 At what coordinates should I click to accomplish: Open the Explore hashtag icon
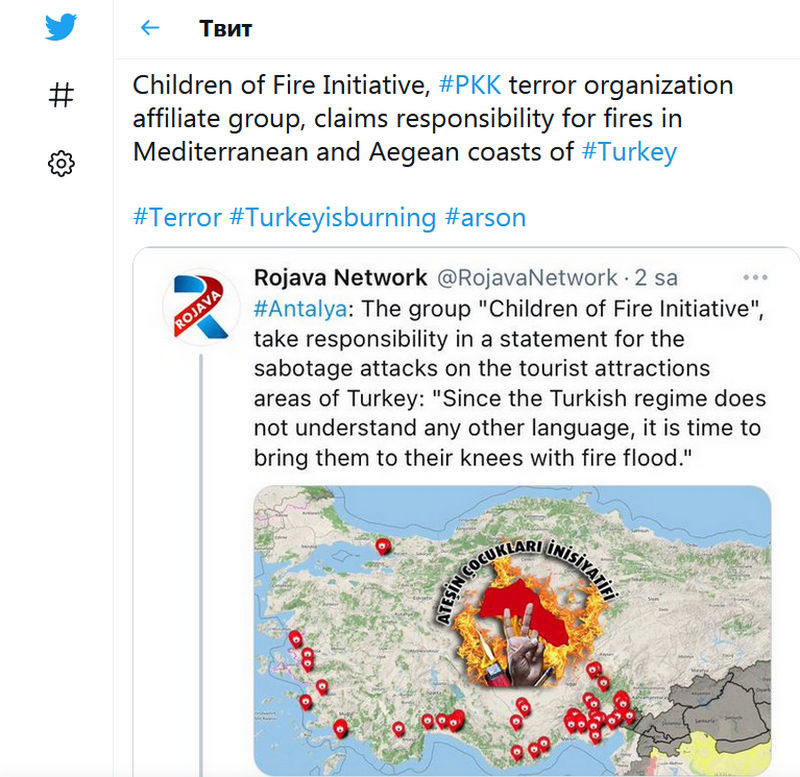(x=61, y=95)
